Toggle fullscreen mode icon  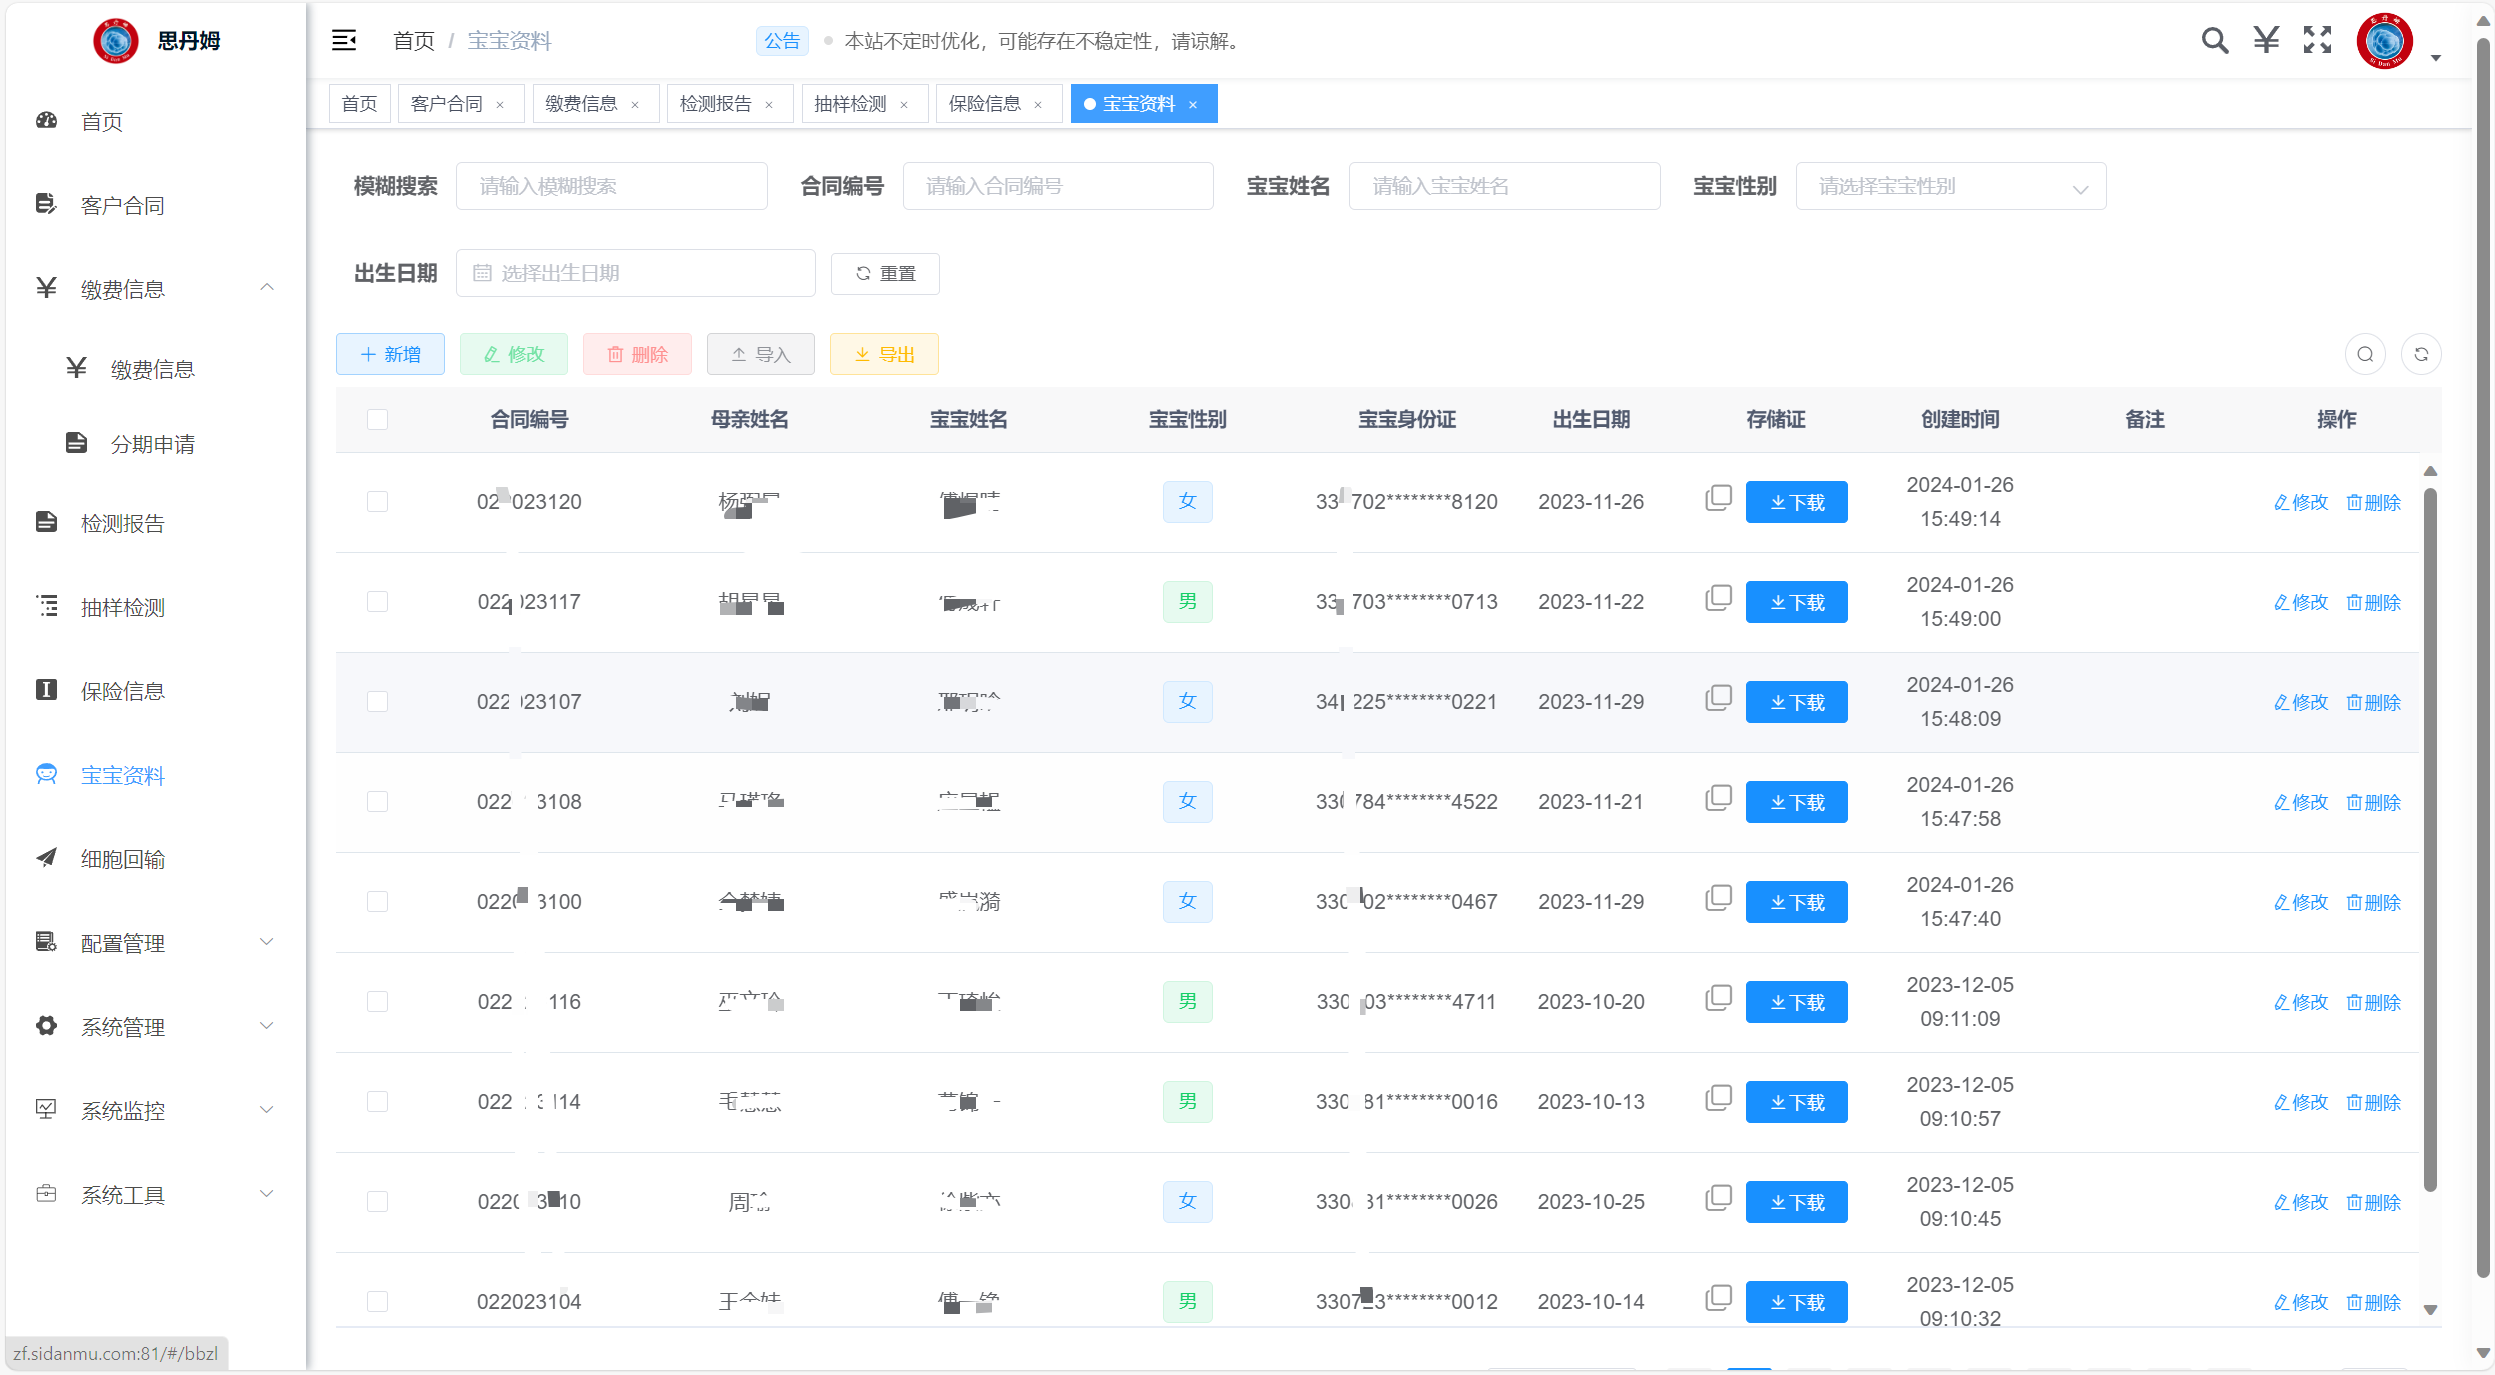(2318, 40)
